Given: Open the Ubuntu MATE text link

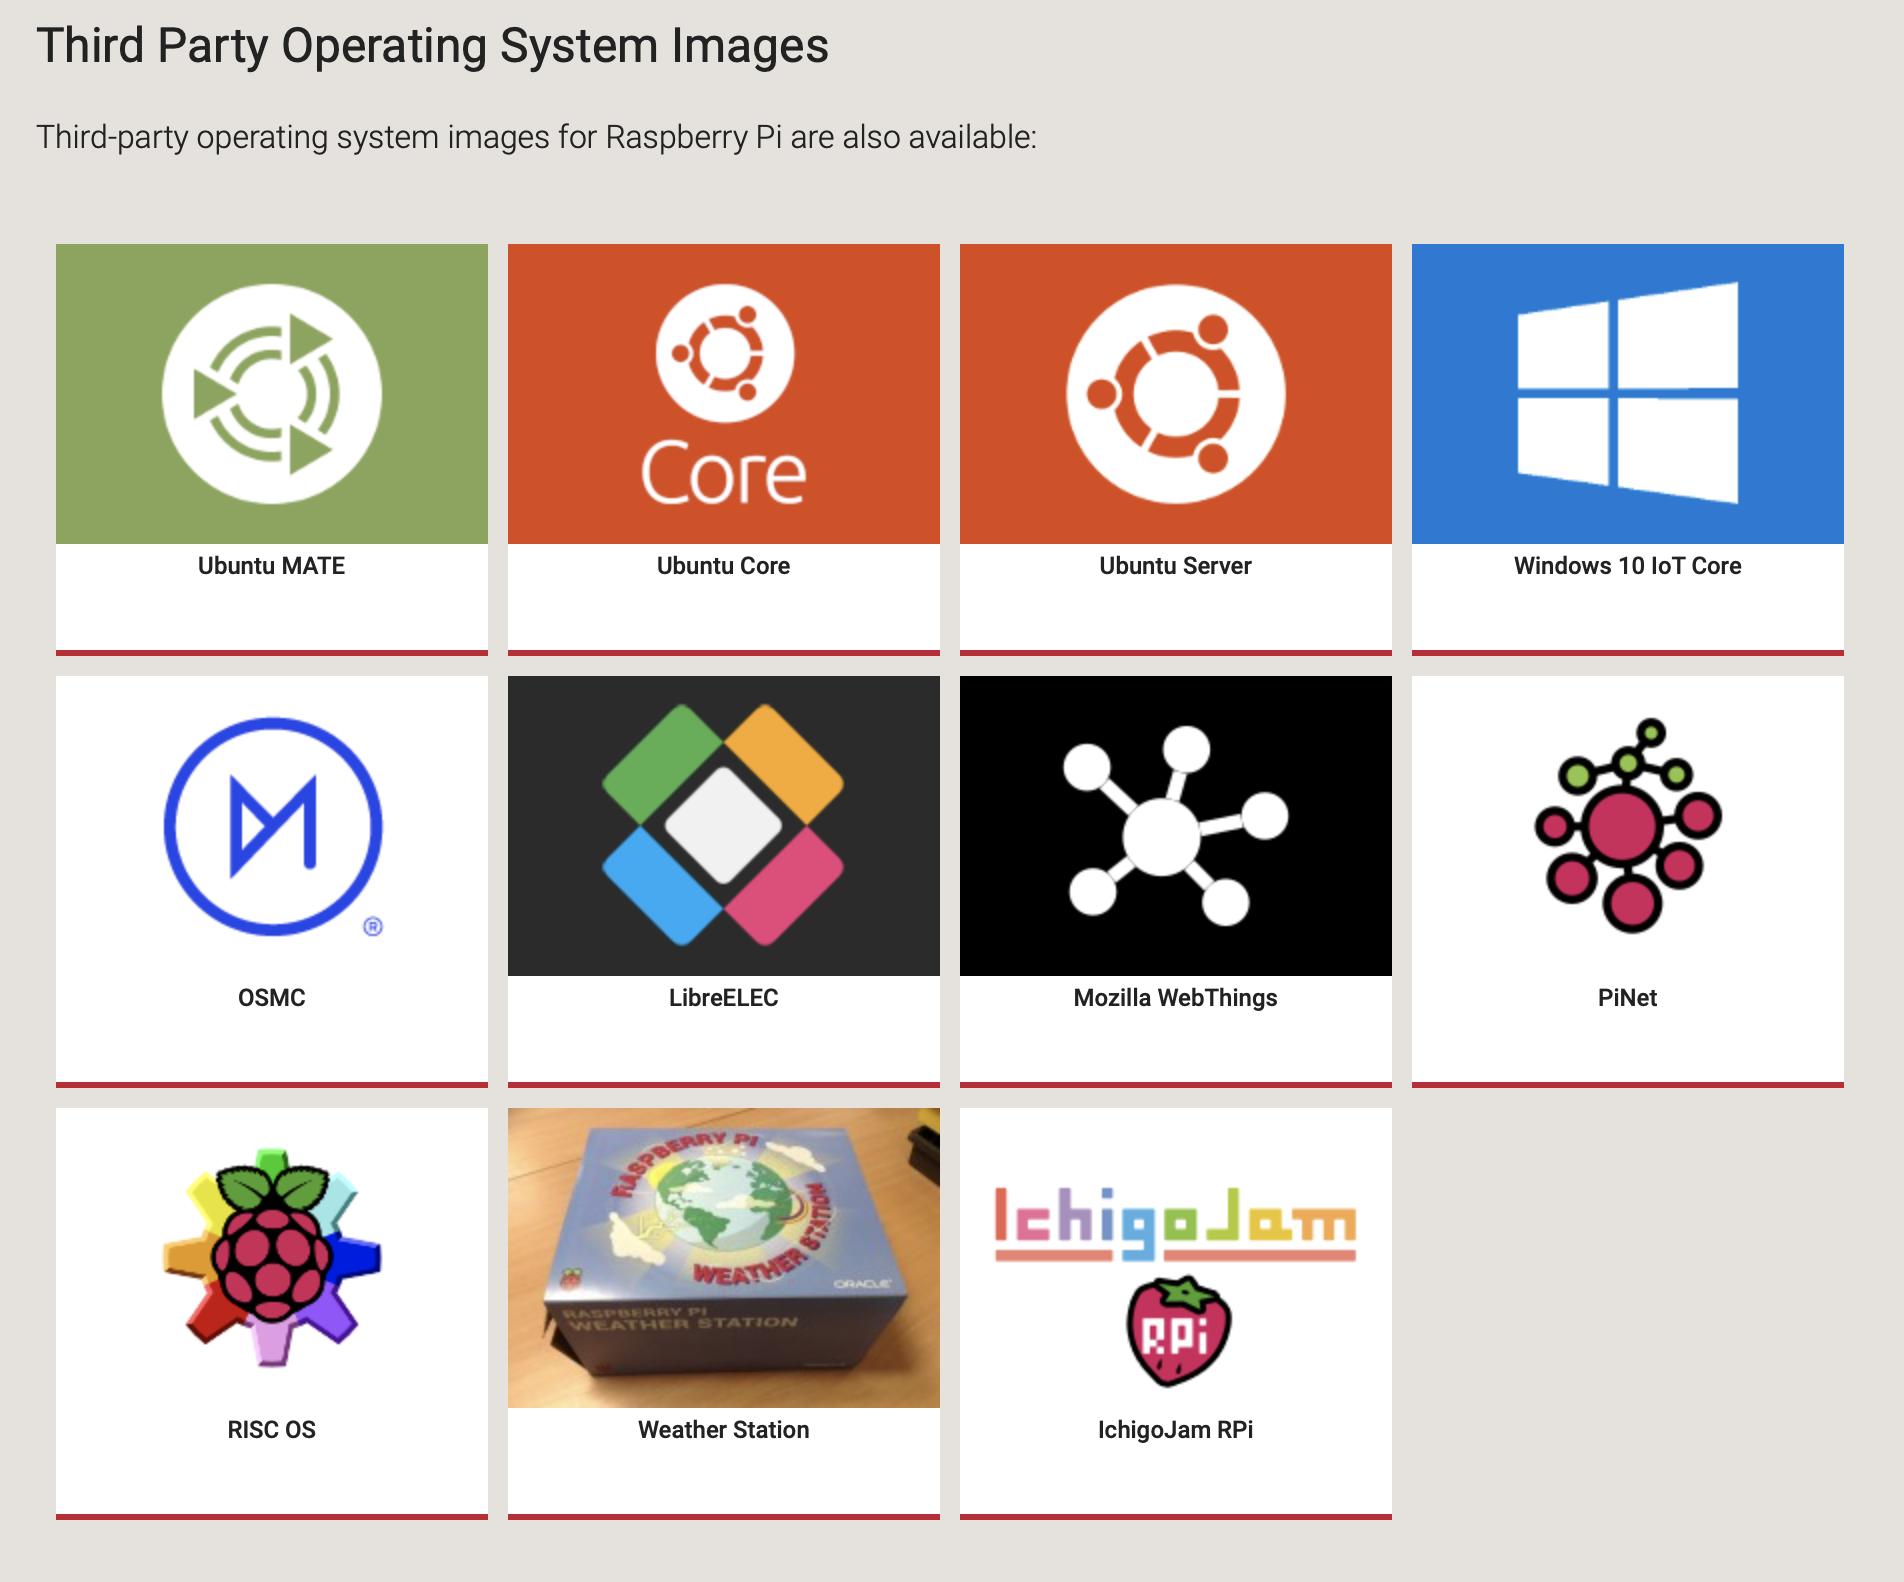Looking at the screenshot, I should 272,566.
